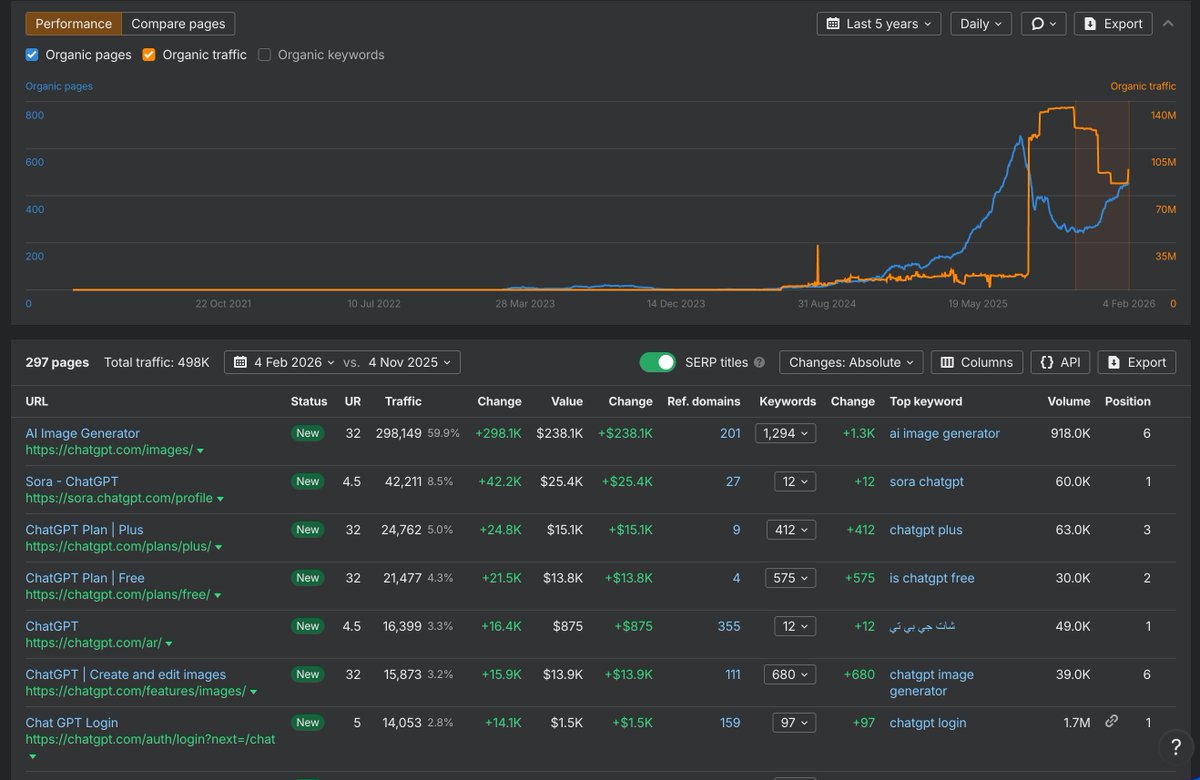Open the help question mark button

coord(1175,746)
